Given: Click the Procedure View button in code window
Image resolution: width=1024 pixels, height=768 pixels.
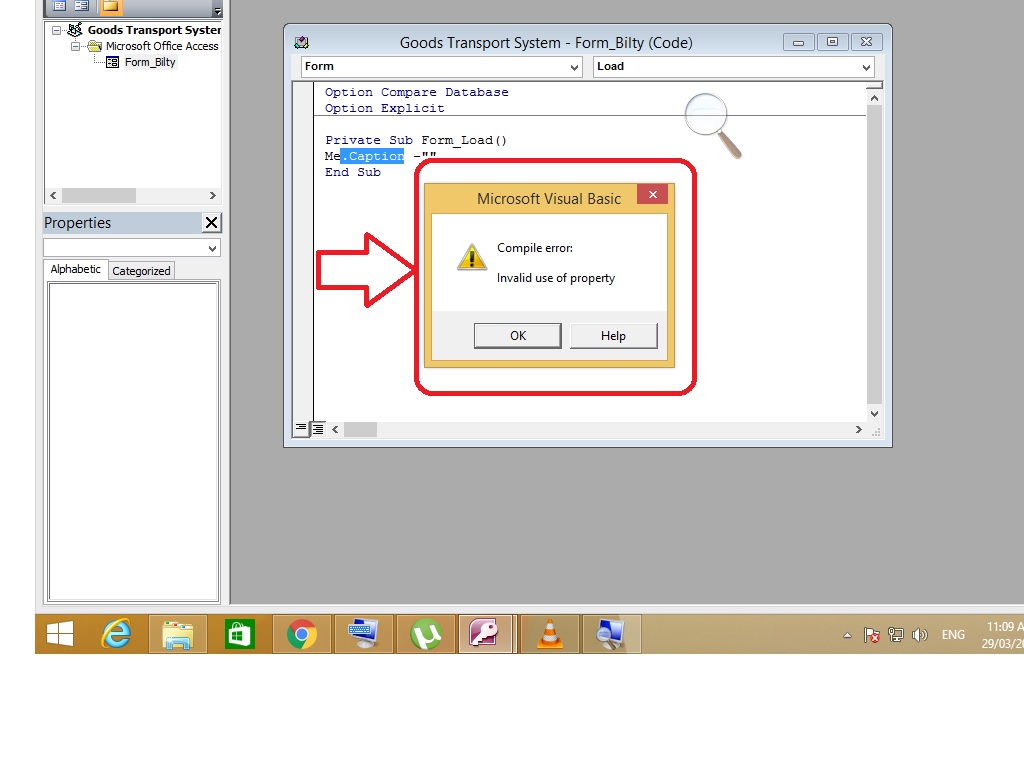Looking at the screenshot, I should click(300, 428).
